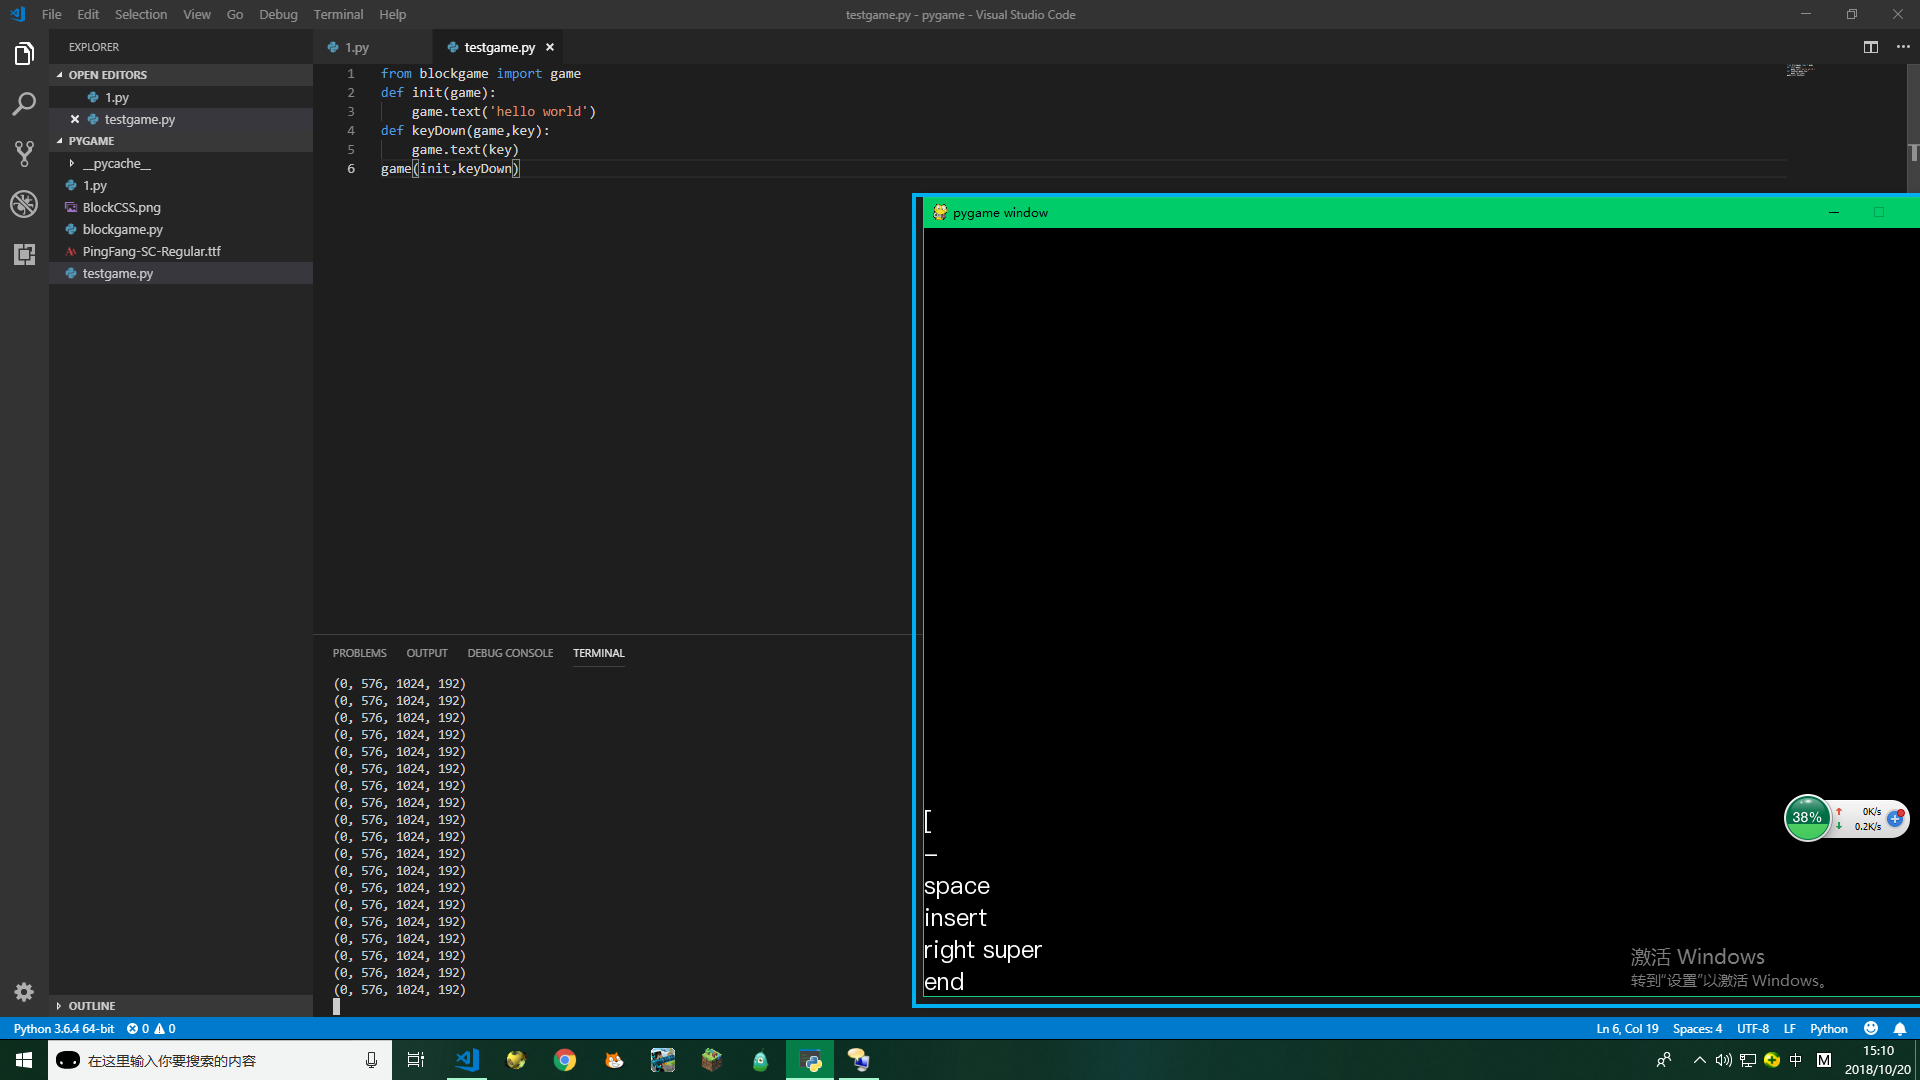Focus the terminal cursor prompt line
The image size is (1920, 1080).
pyautogui.click(x=336, y=1006)
